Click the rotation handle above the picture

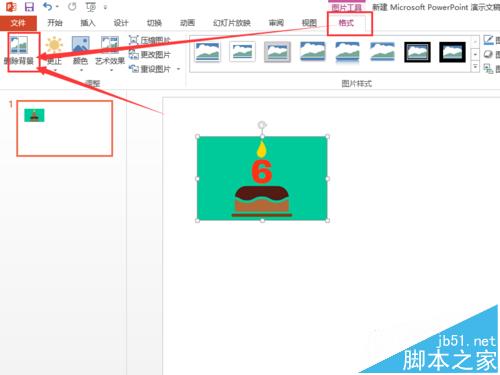coord(262,125)
